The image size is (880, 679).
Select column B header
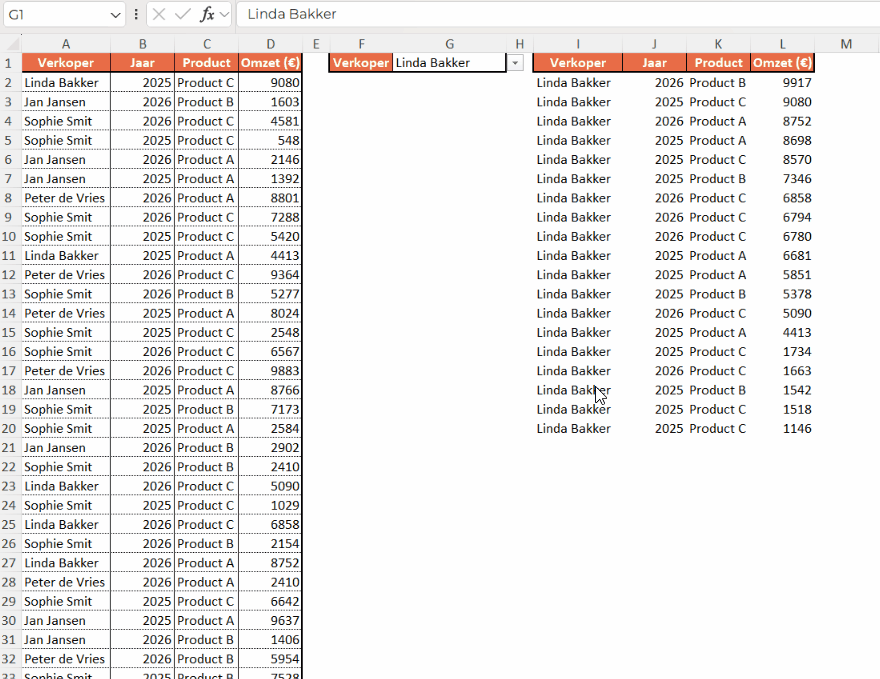pyautogui.click(x=143, y=44)
